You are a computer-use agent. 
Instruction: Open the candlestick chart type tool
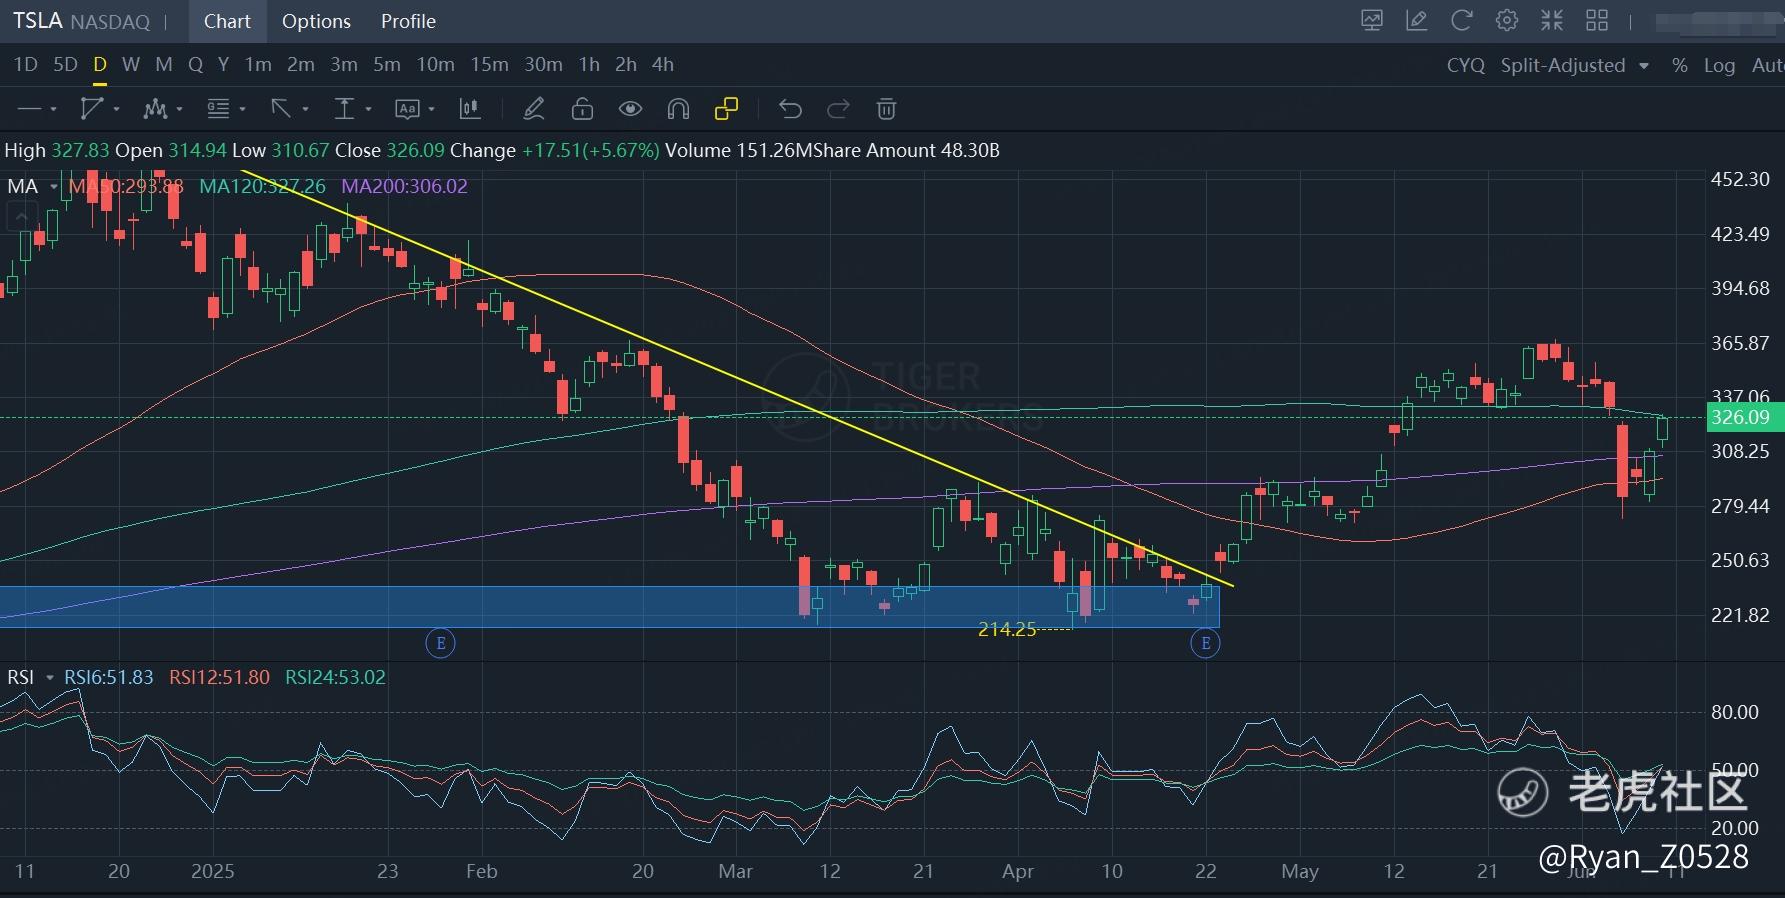point(469,109)
